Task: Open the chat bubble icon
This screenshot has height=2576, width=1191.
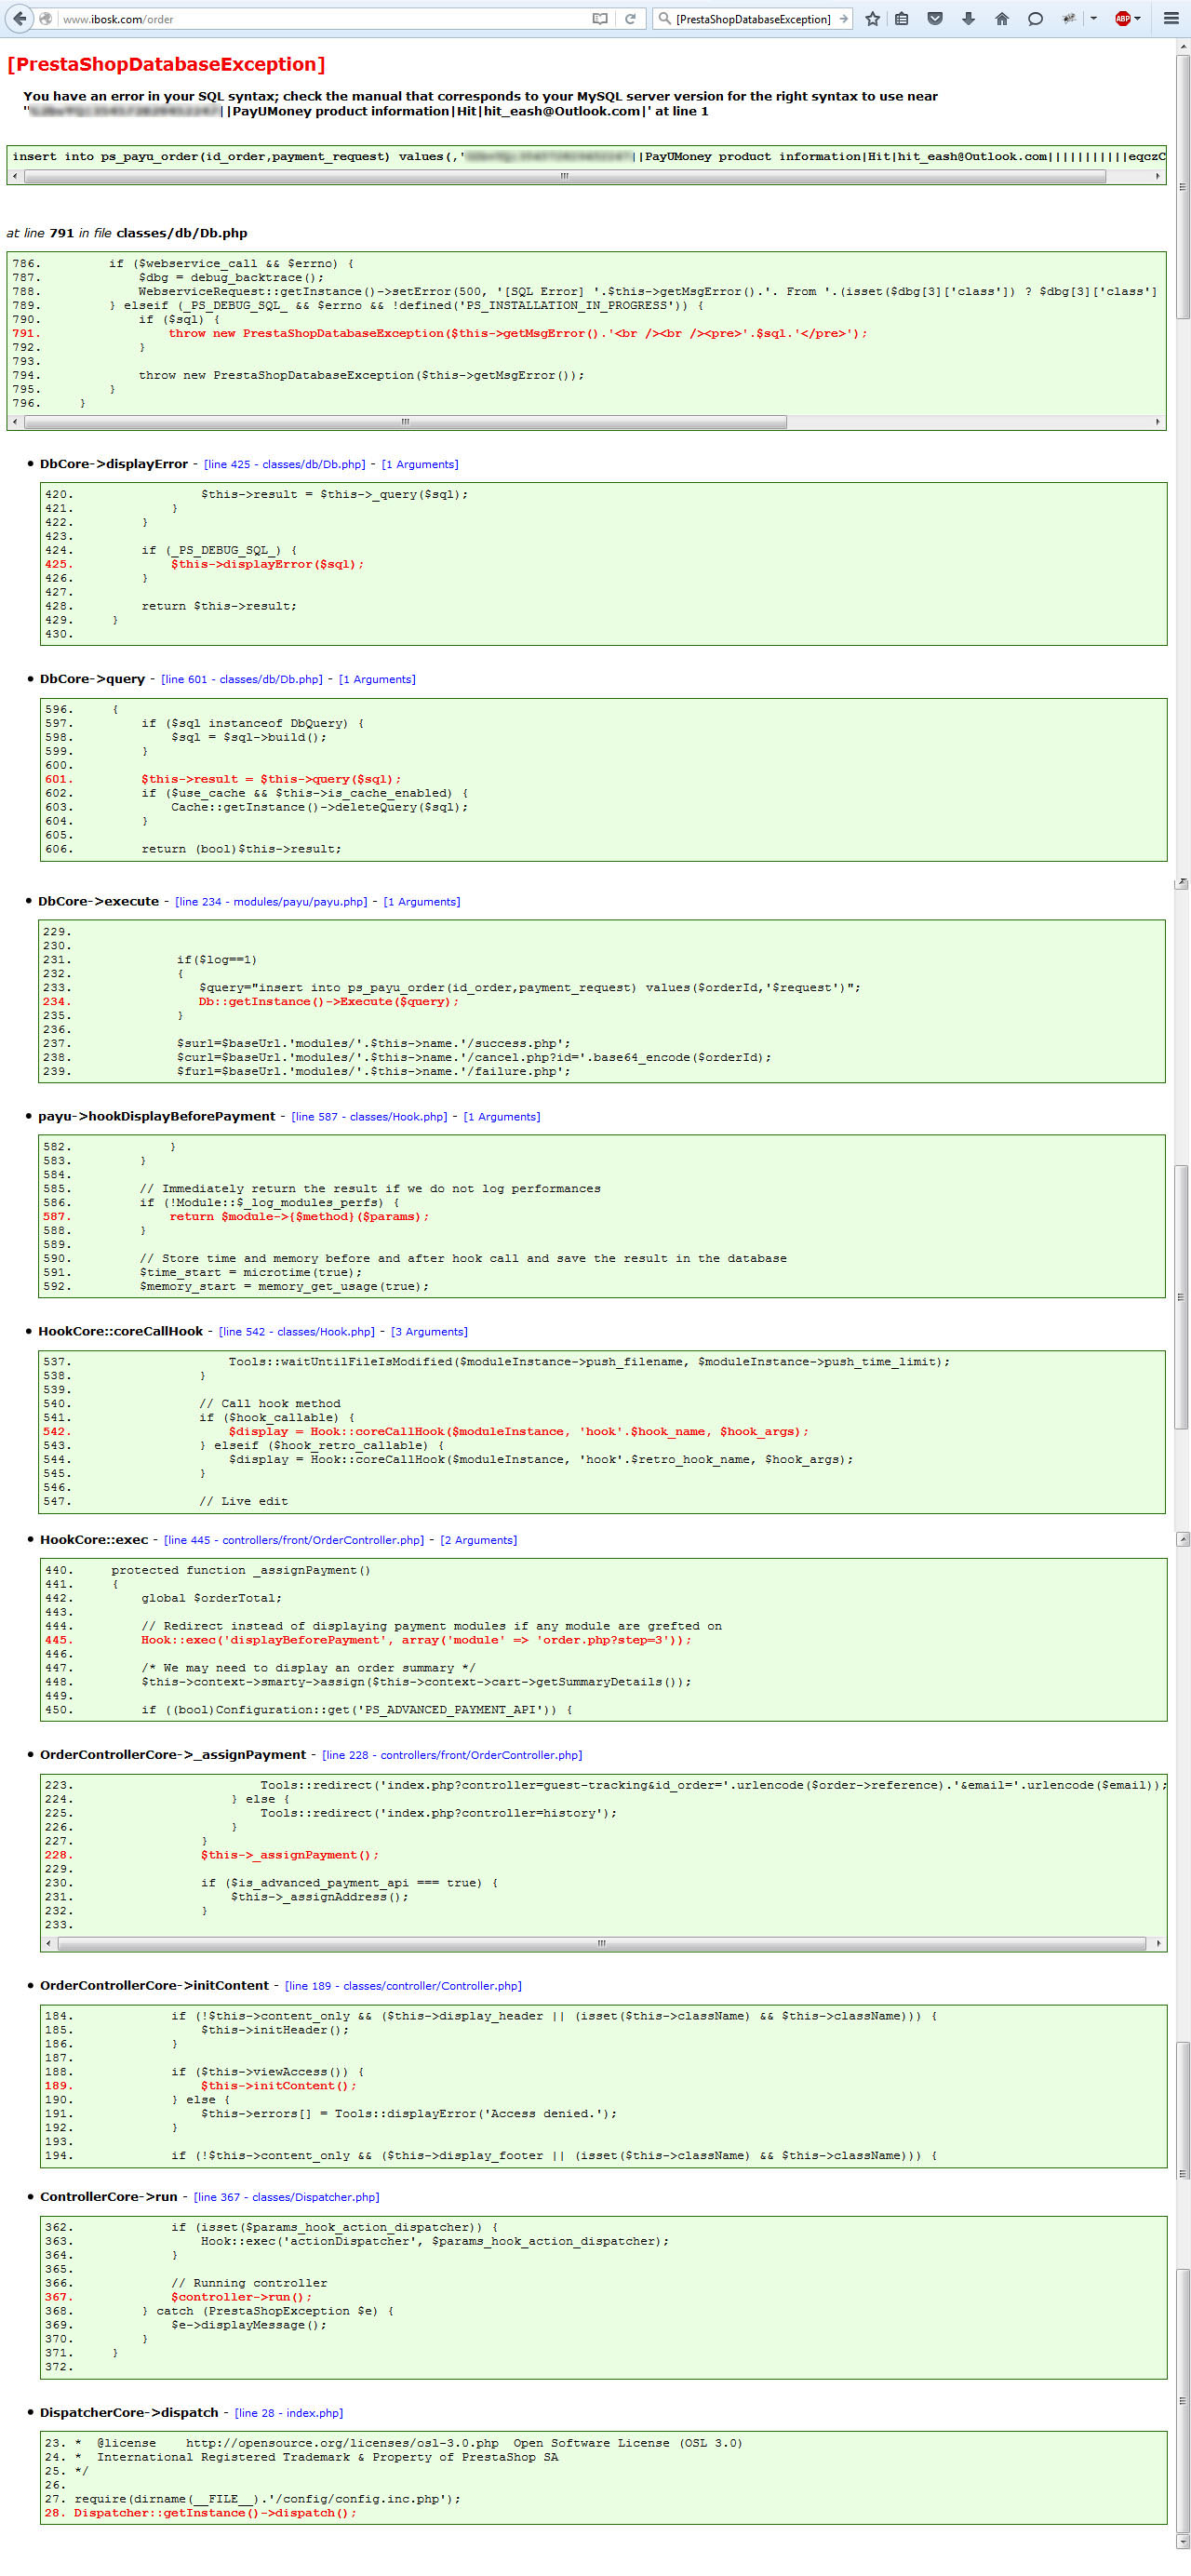Action: click(1035, 19)
